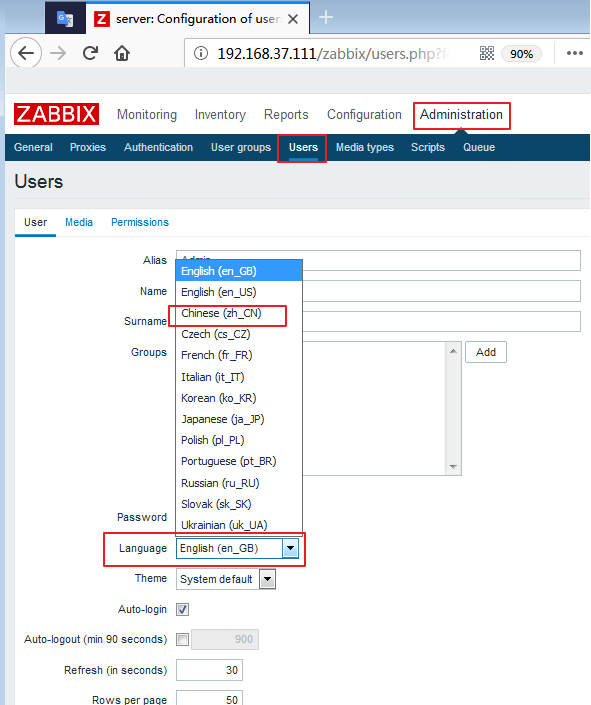The height and width of the screenshot is (705, 591).
Task: Click the Groups list scroll down arrow
Action: 453,467
